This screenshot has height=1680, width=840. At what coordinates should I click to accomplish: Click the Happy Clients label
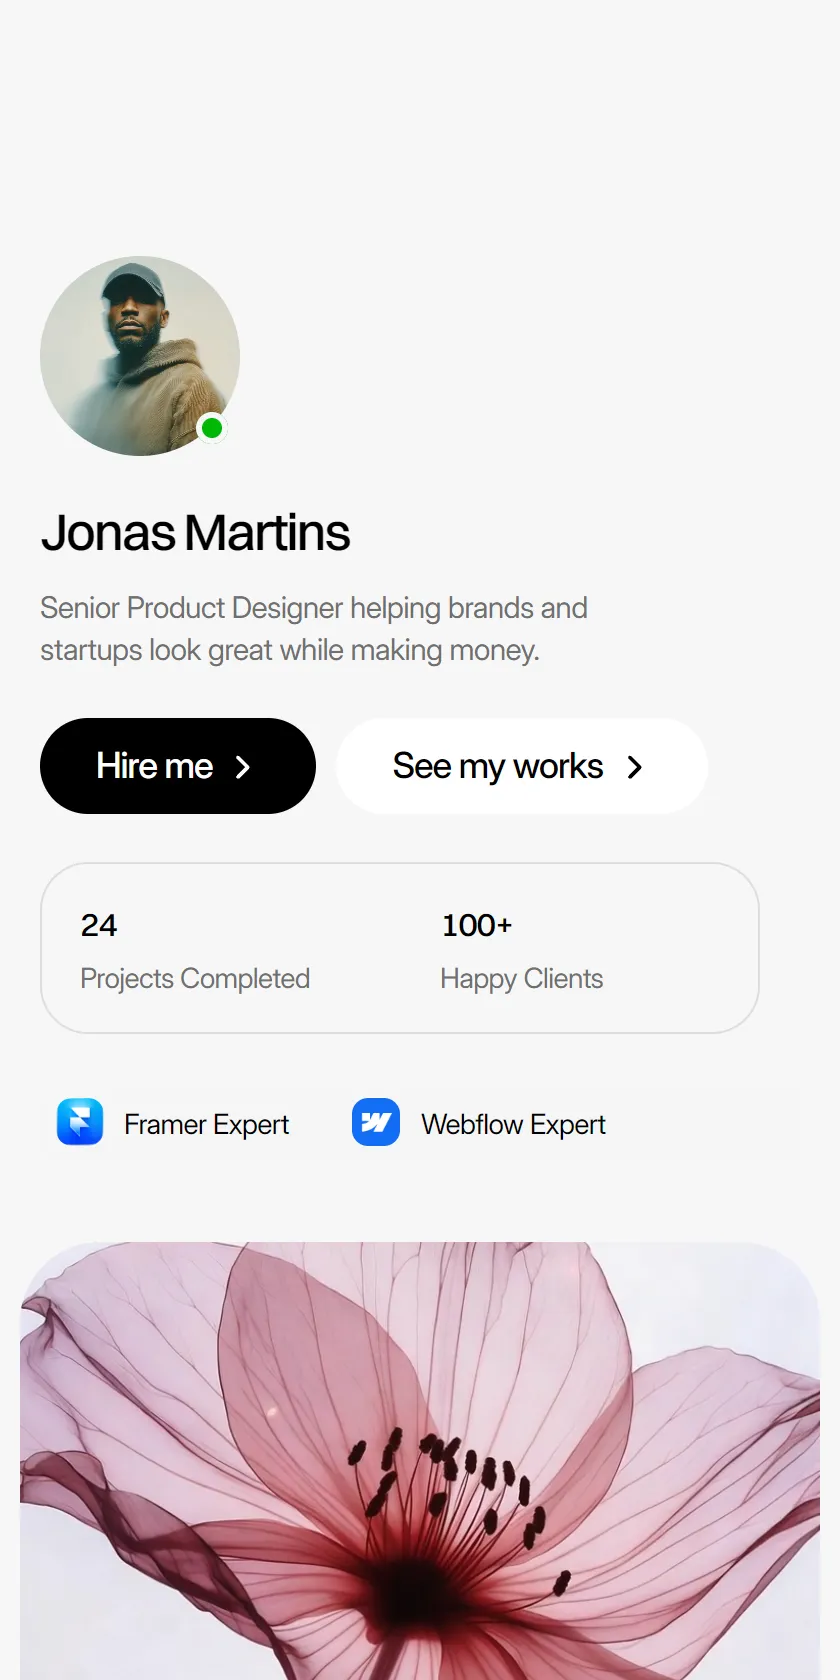click(x=522, y=979)
